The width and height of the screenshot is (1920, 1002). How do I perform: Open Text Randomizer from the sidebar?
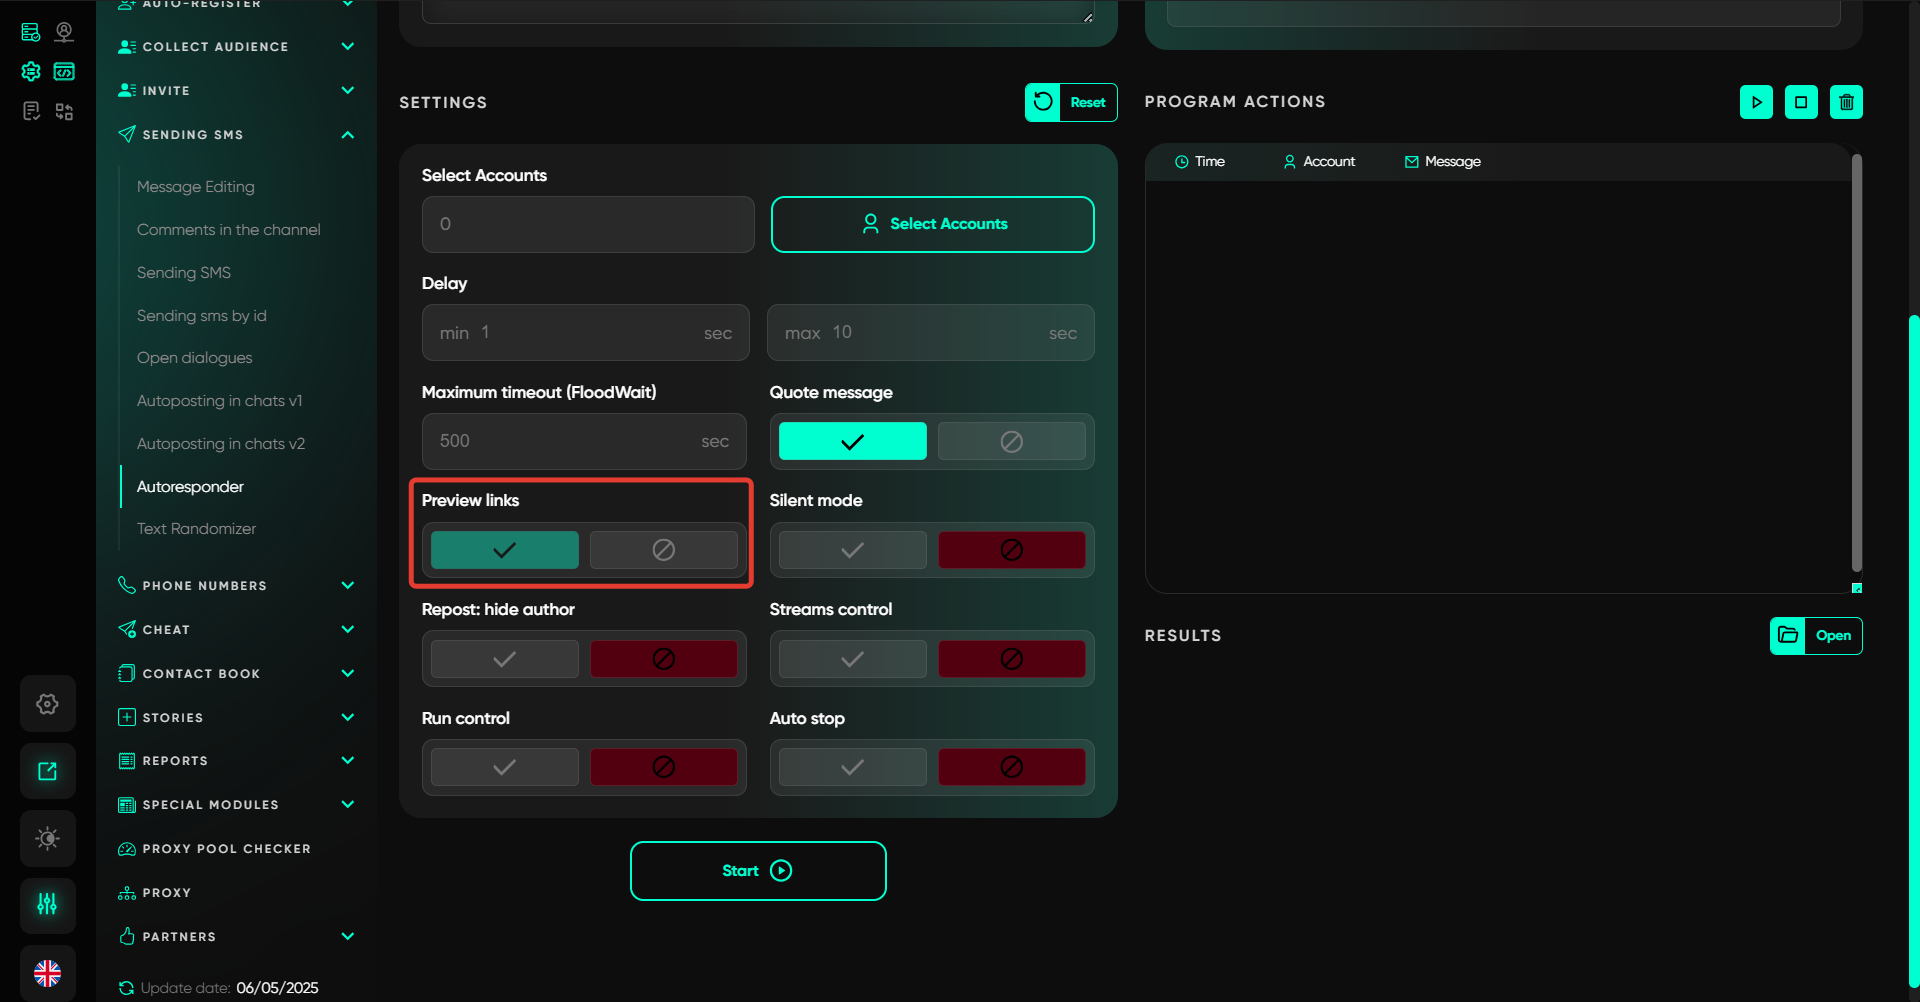[x=196, y=529]
